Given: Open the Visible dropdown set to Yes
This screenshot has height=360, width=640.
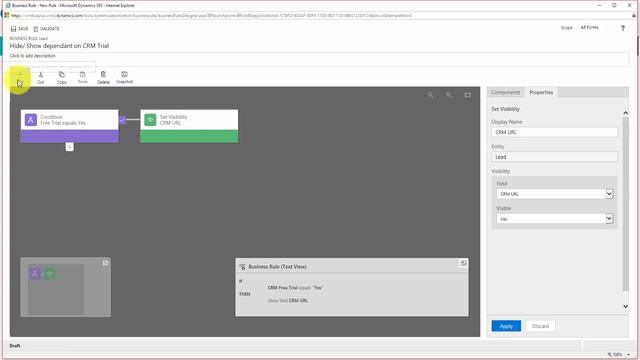Looking at the screenshot, I should (x=555, y=219).
